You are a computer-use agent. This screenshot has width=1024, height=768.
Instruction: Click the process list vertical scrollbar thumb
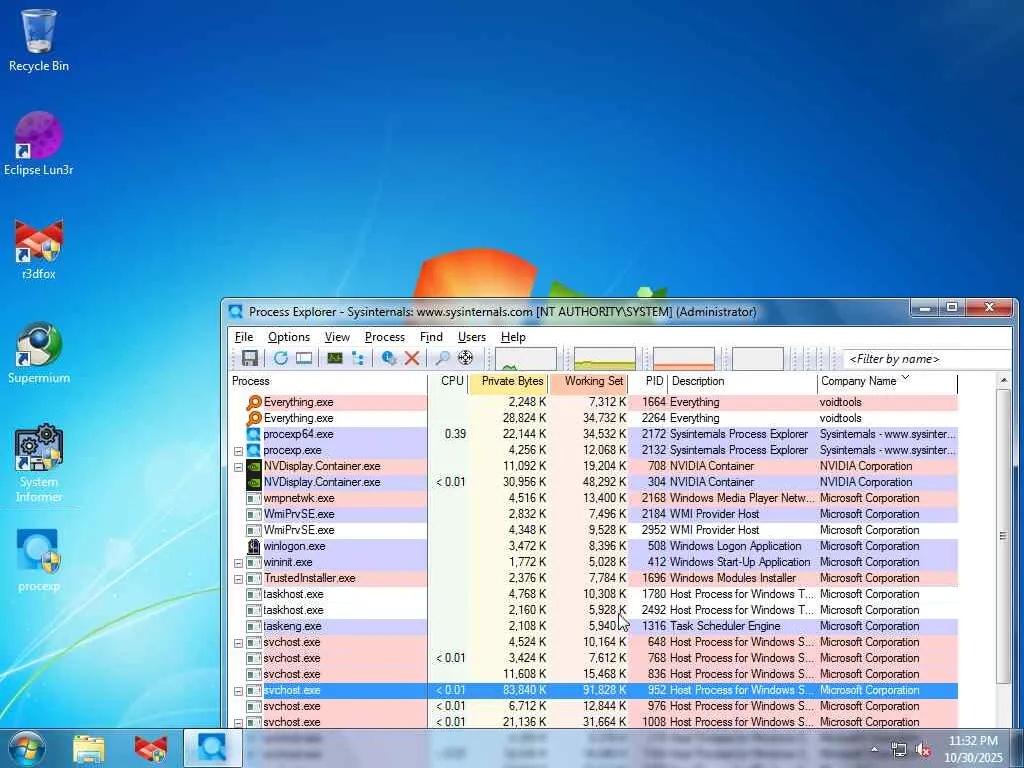1004,536
